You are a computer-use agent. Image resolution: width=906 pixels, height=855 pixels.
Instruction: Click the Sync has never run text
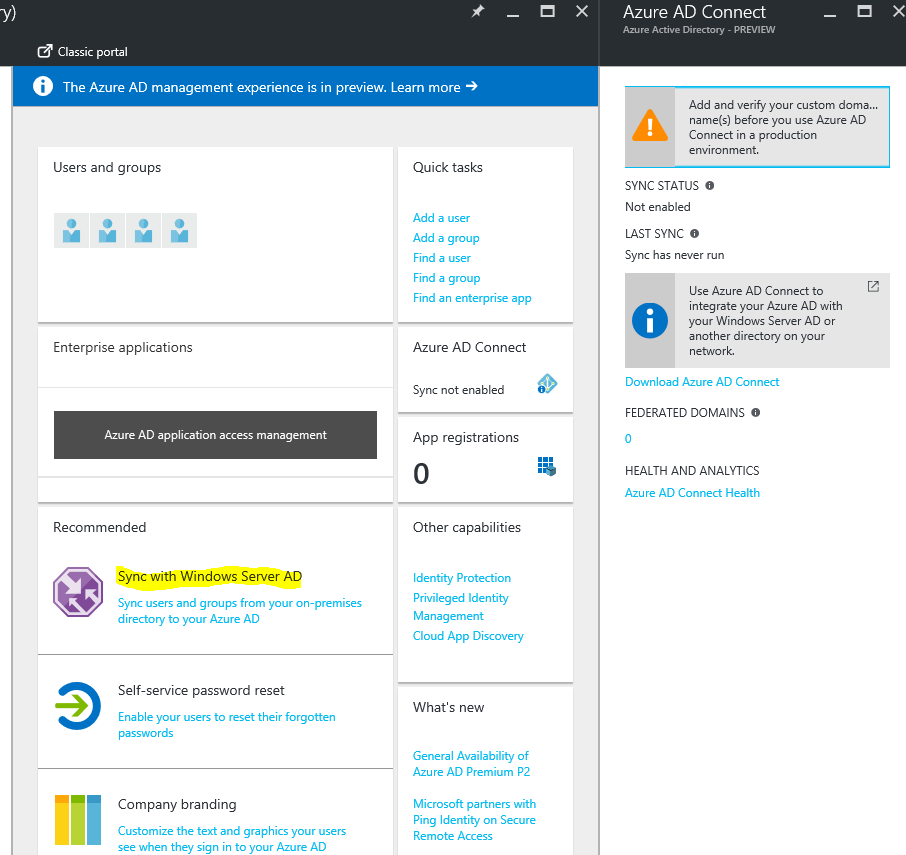coord(674,255)
